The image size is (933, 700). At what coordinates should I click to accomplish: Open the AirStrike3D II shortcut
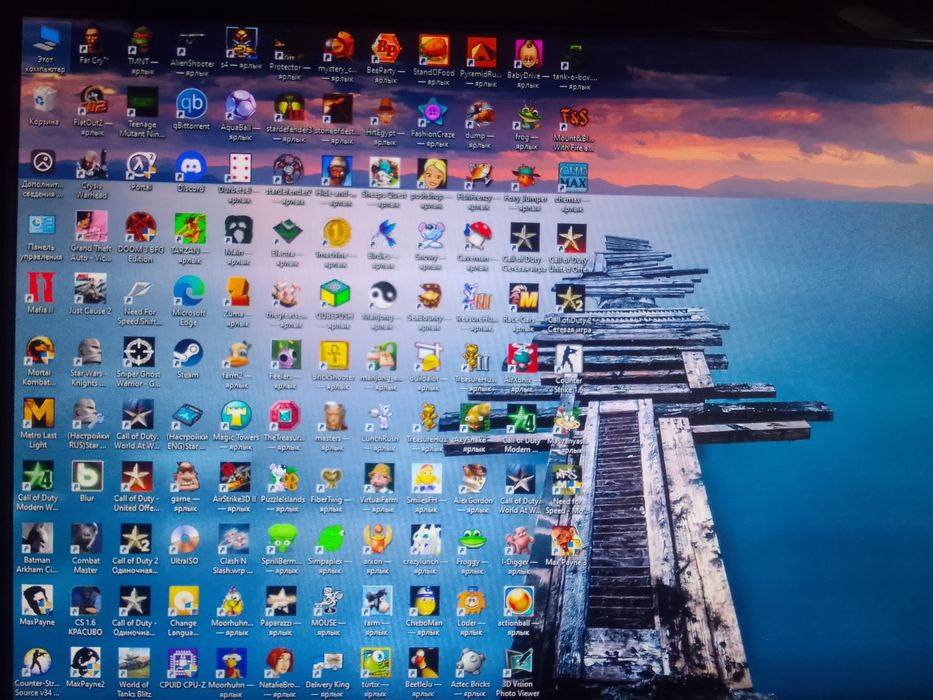pos(234,478)
